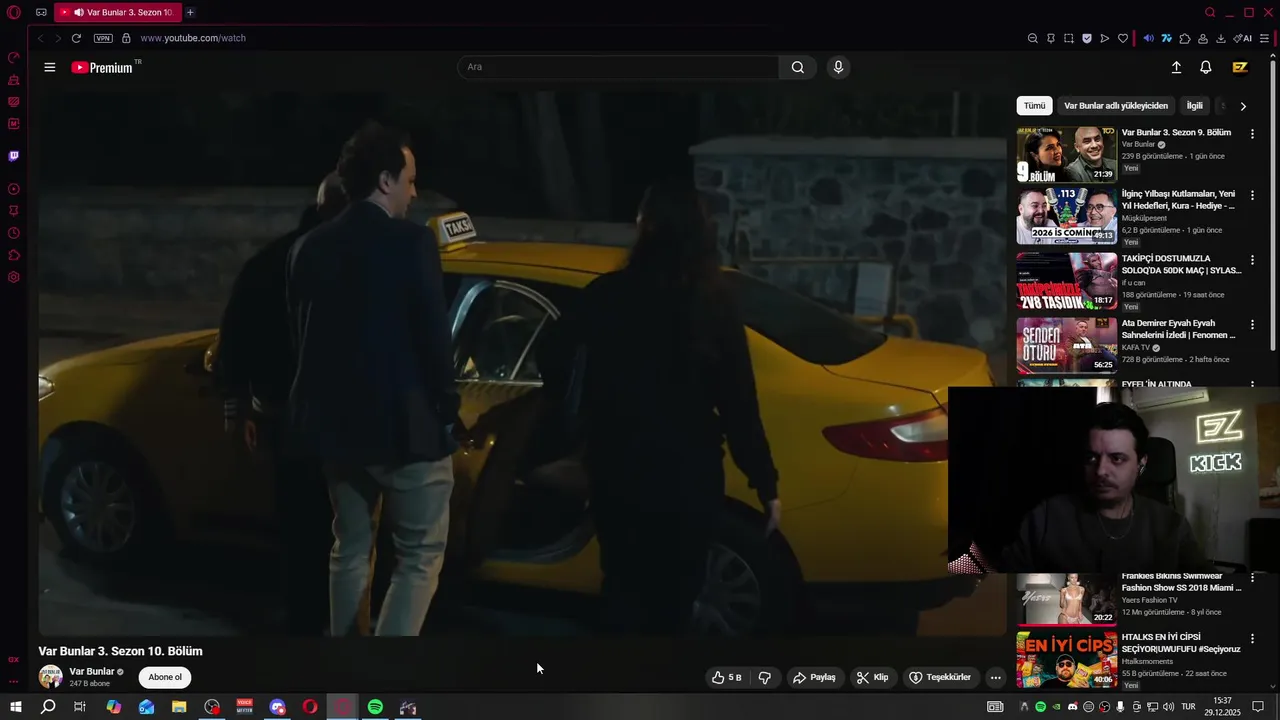Screen dimensions: 1280x720
Task: Select the İlgili filter chip
Action: (1194, 106)
